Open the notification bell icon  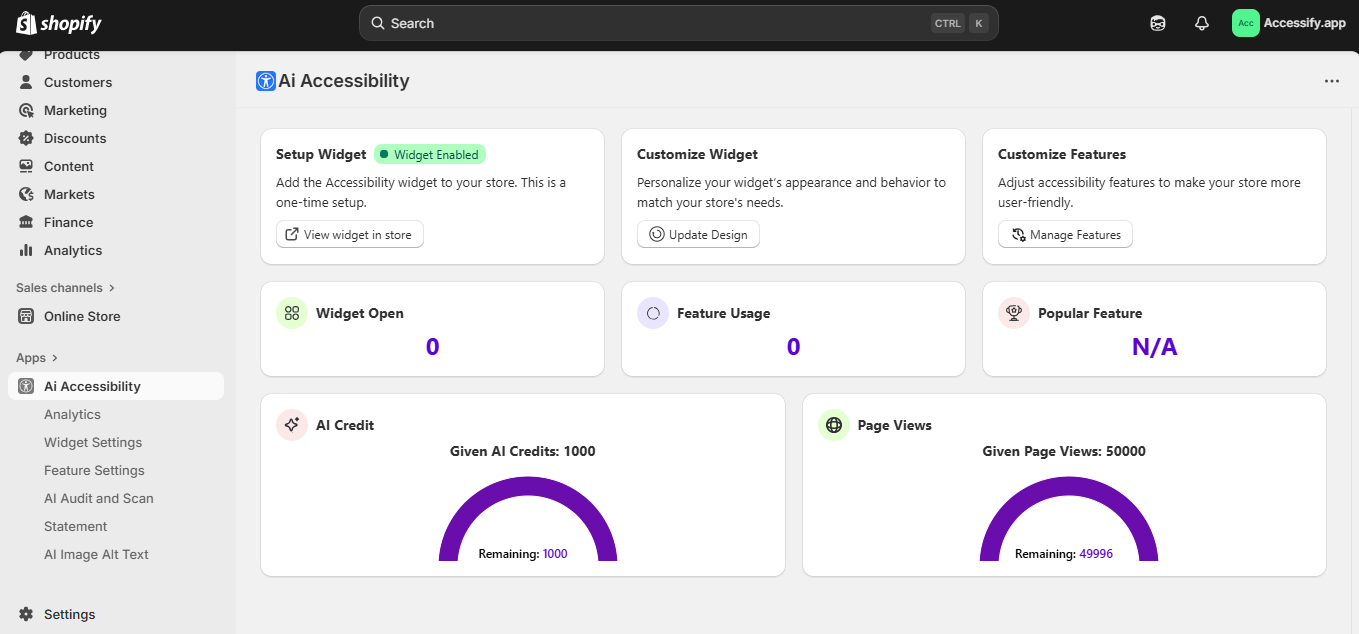click(x=1201, y=22)
